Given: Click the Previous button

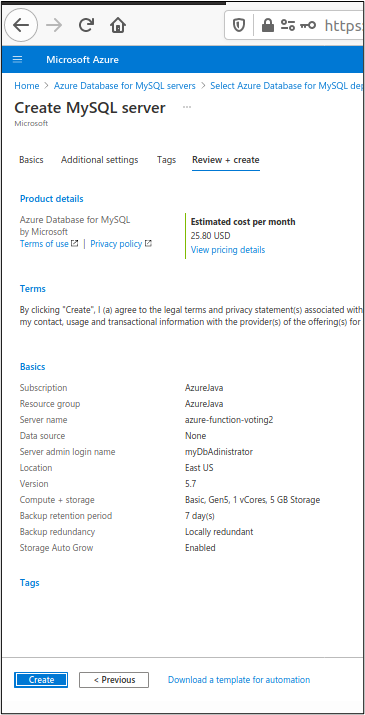Looking at the screenshot, I should tap(114, 679).
